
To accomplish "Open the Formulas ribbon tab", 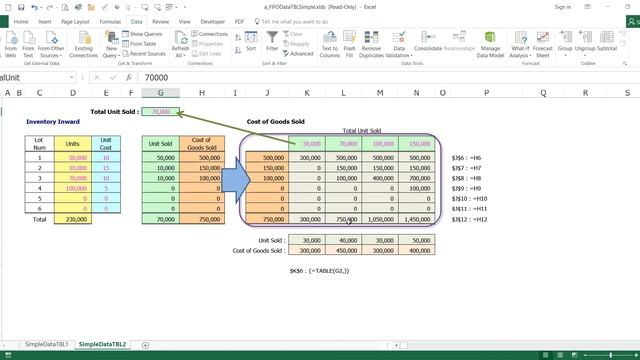I will point(110,22).
